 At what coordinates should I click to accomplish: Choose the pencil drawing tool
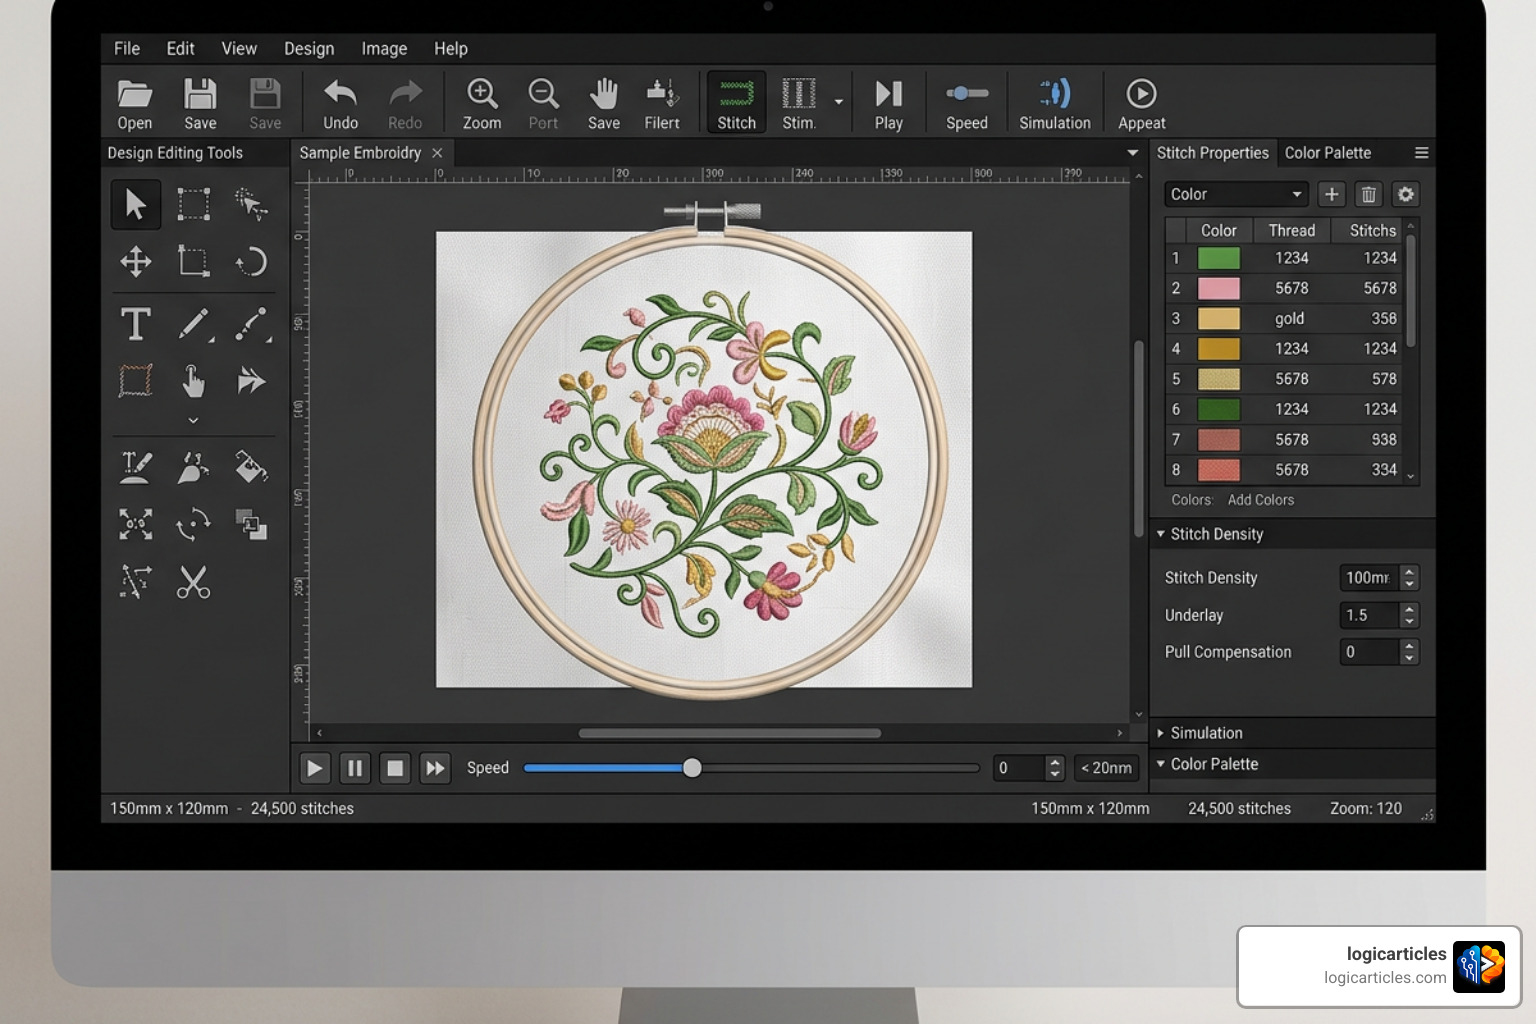click(193, 324)
